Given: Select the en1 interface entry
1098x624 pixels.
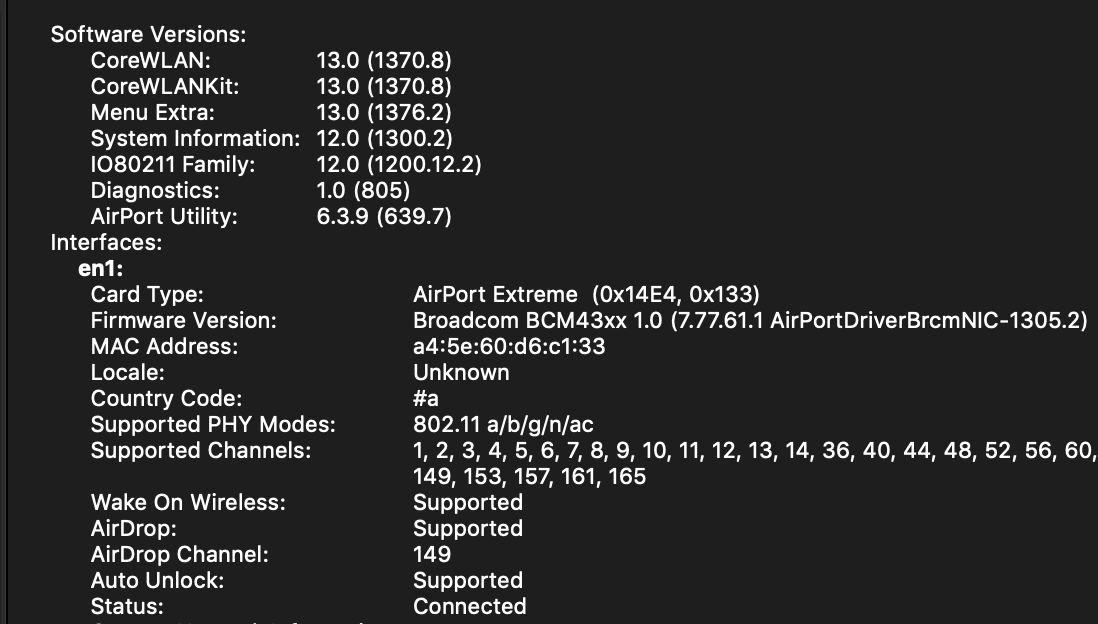Looking at the screenshot, I should [100, 268].
